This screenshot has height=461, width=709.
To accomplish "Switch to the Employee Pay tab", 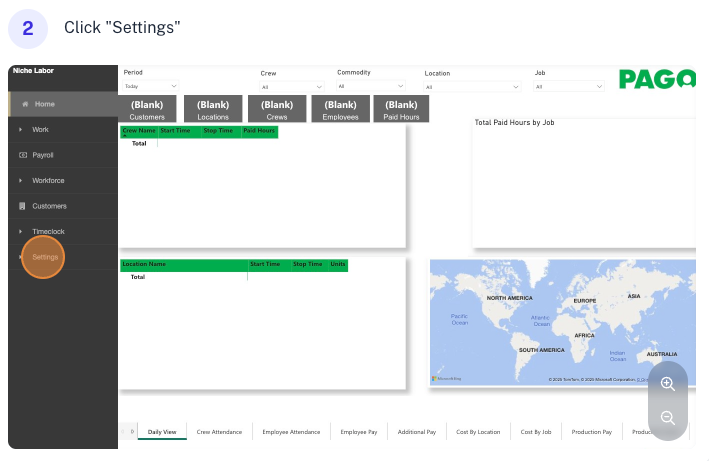I will coord(358,432).
